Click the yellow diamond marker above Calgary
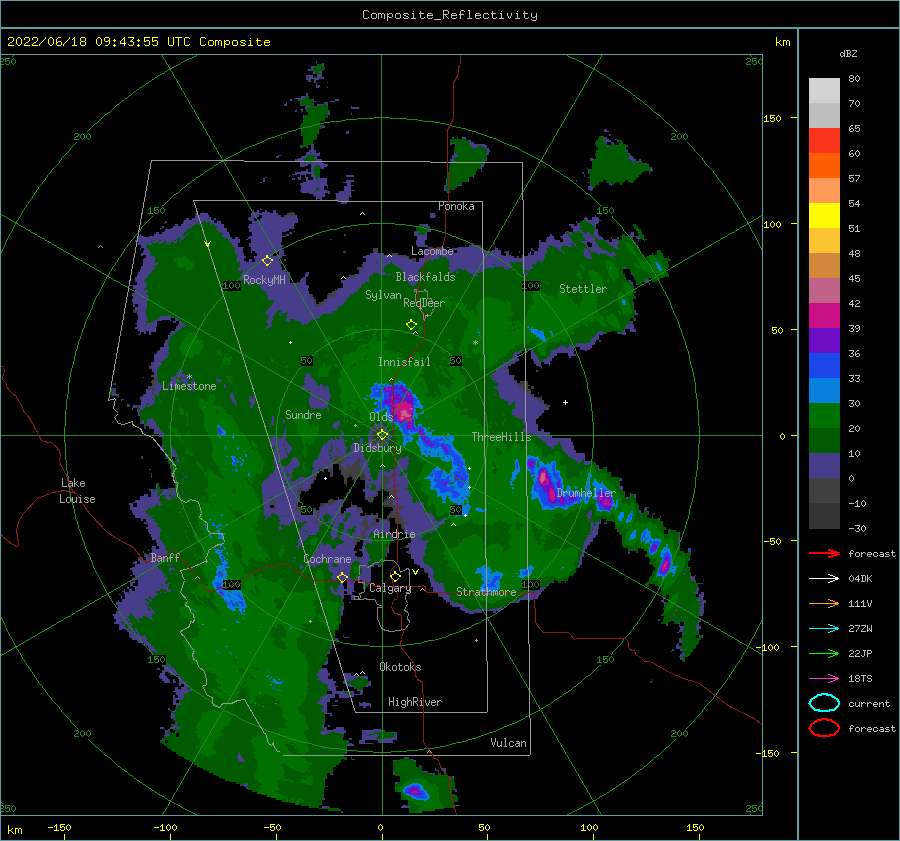 395,576
